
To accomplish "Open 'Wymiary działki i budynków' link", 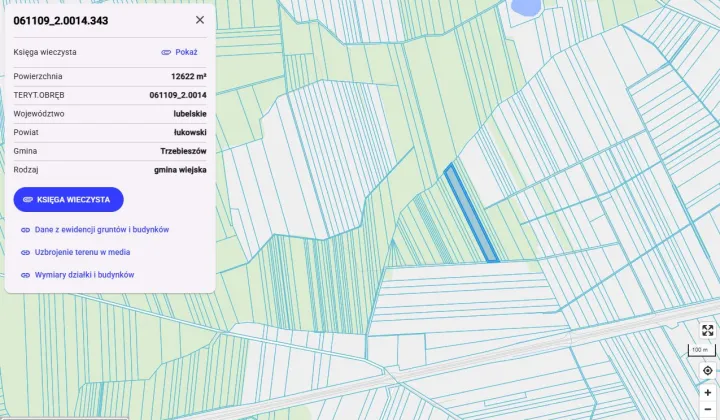I will 78,275.
